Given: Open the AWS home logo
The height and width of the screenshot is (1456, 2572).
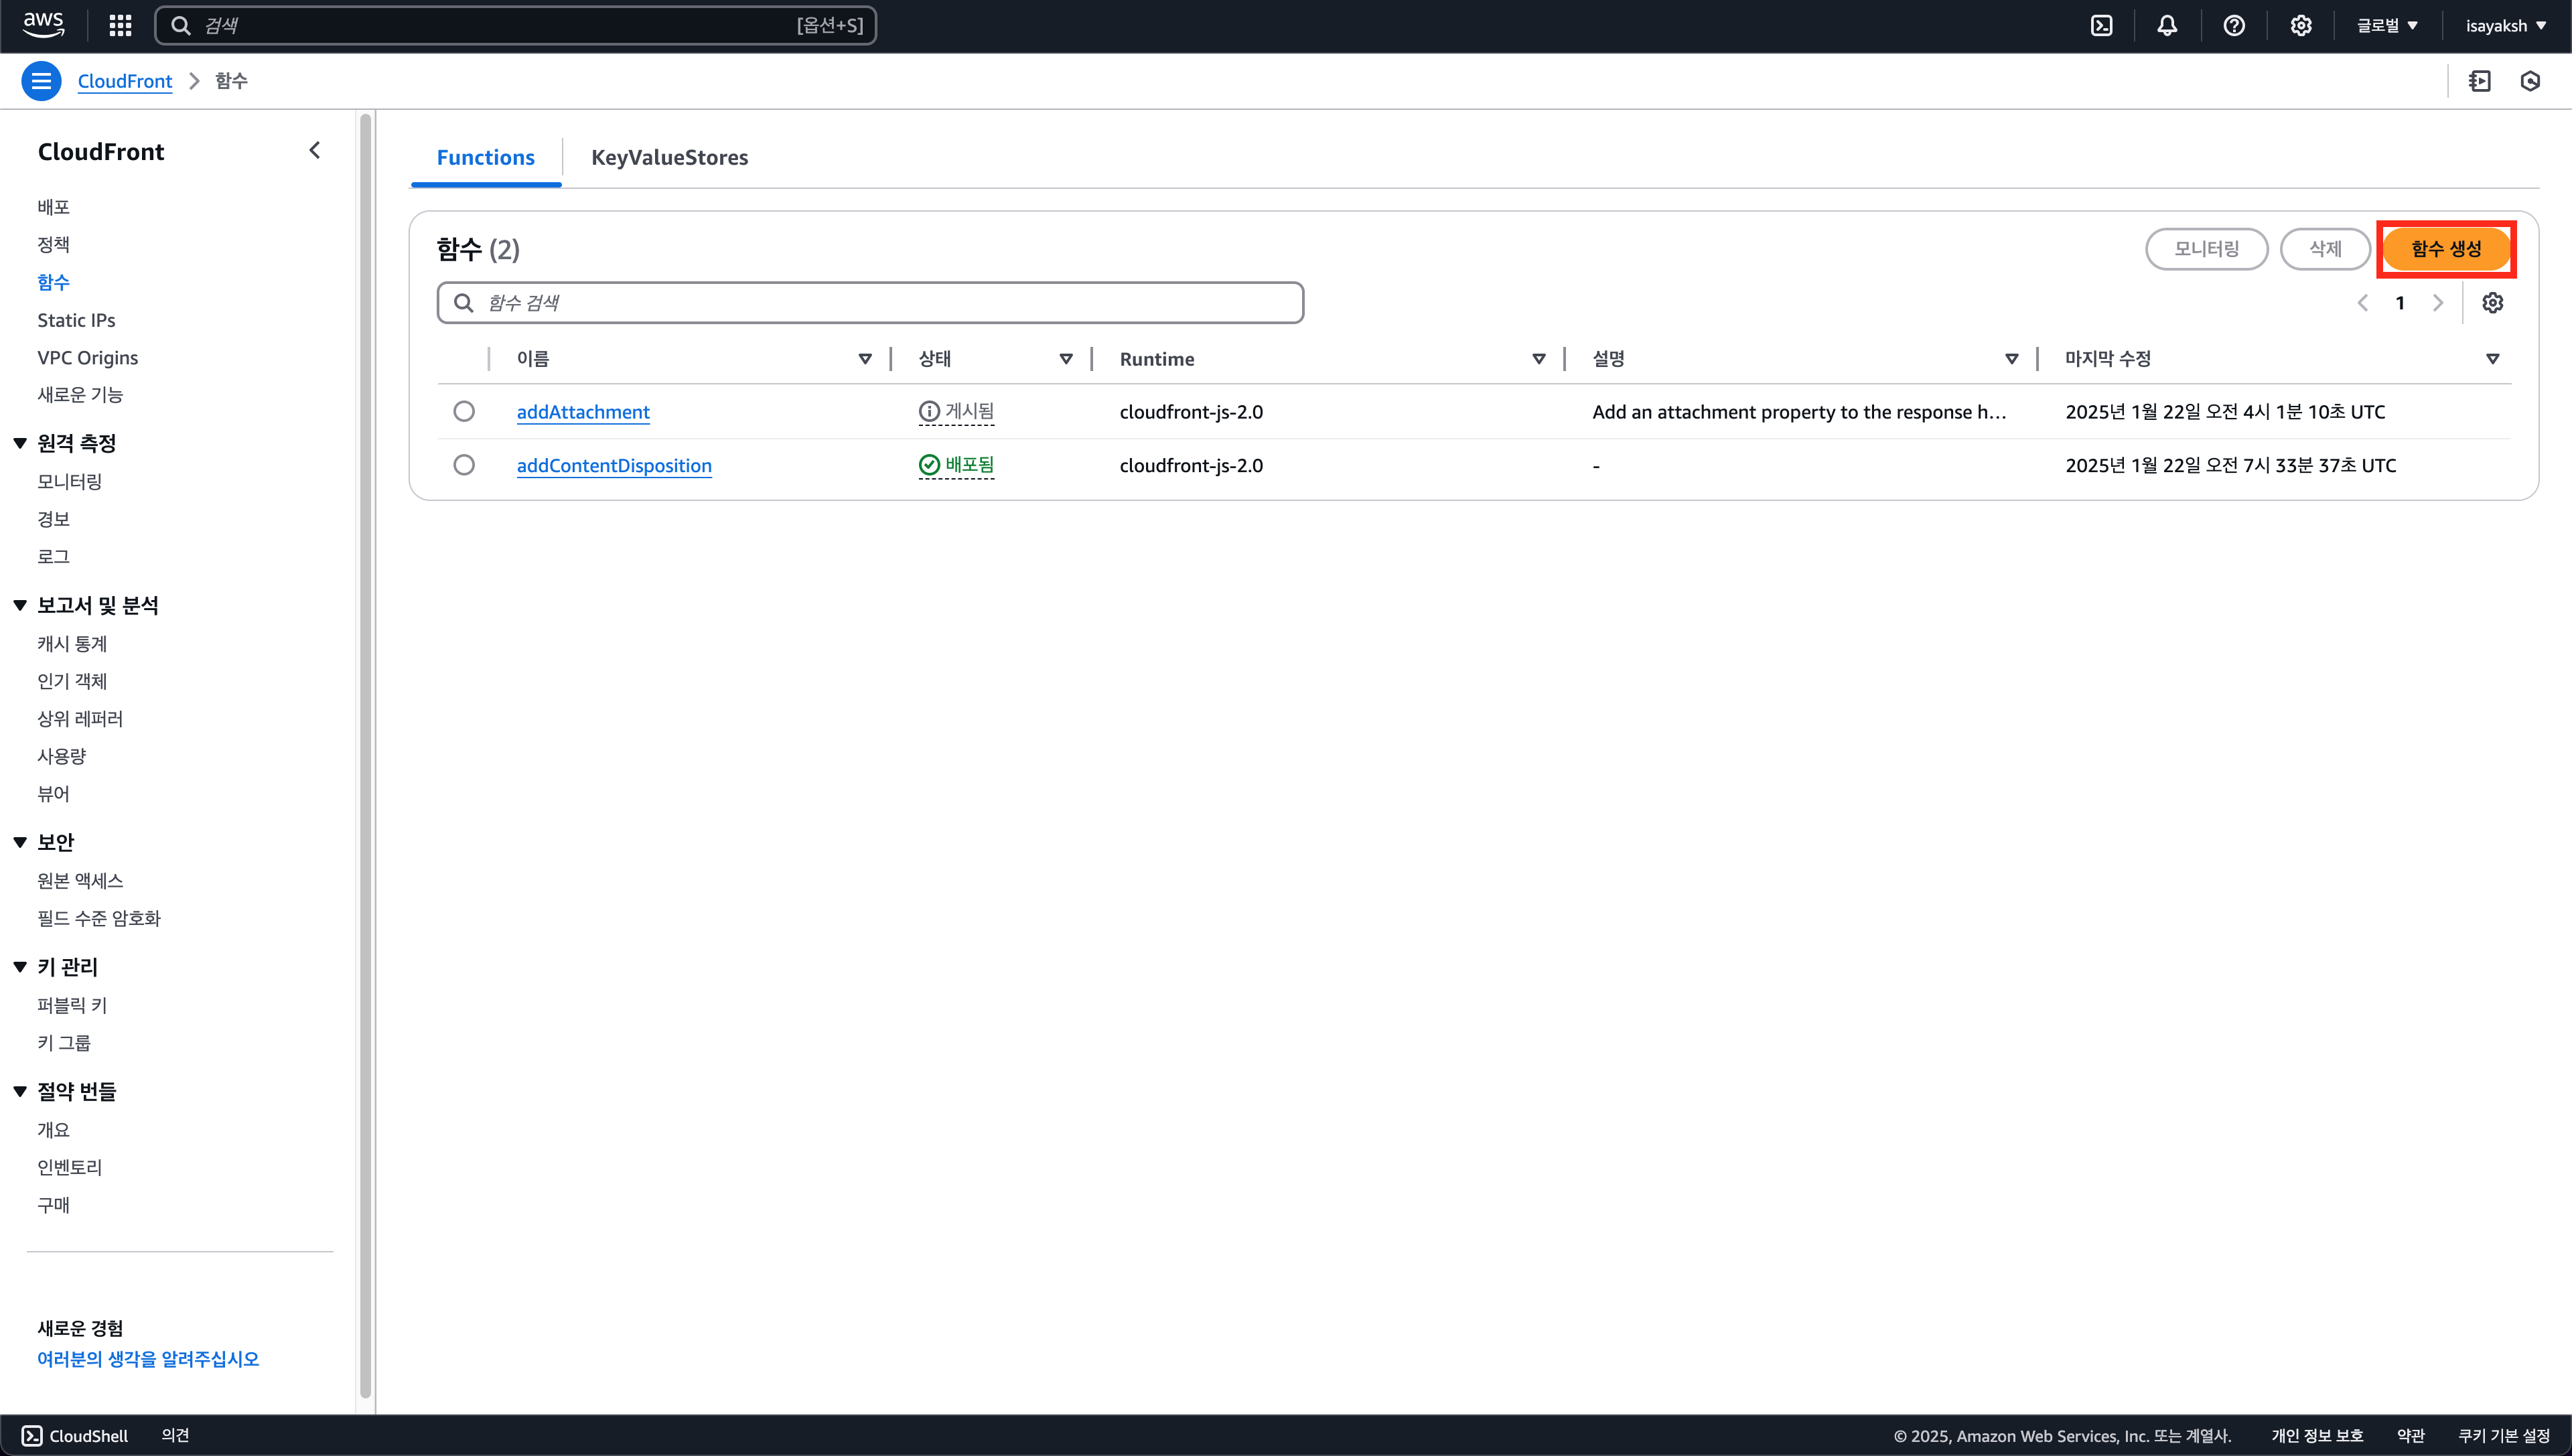Looking at the screenshot, I should click(43, 26).
